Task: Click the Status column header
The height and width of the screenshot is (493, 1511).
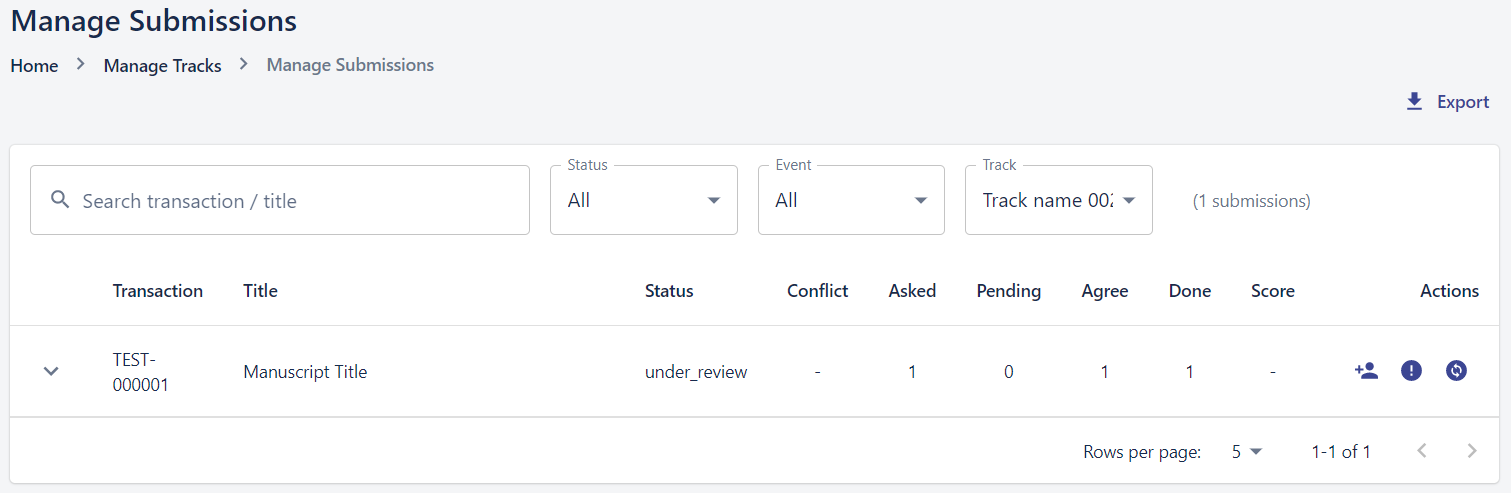Action: click(x=668, y=291)
